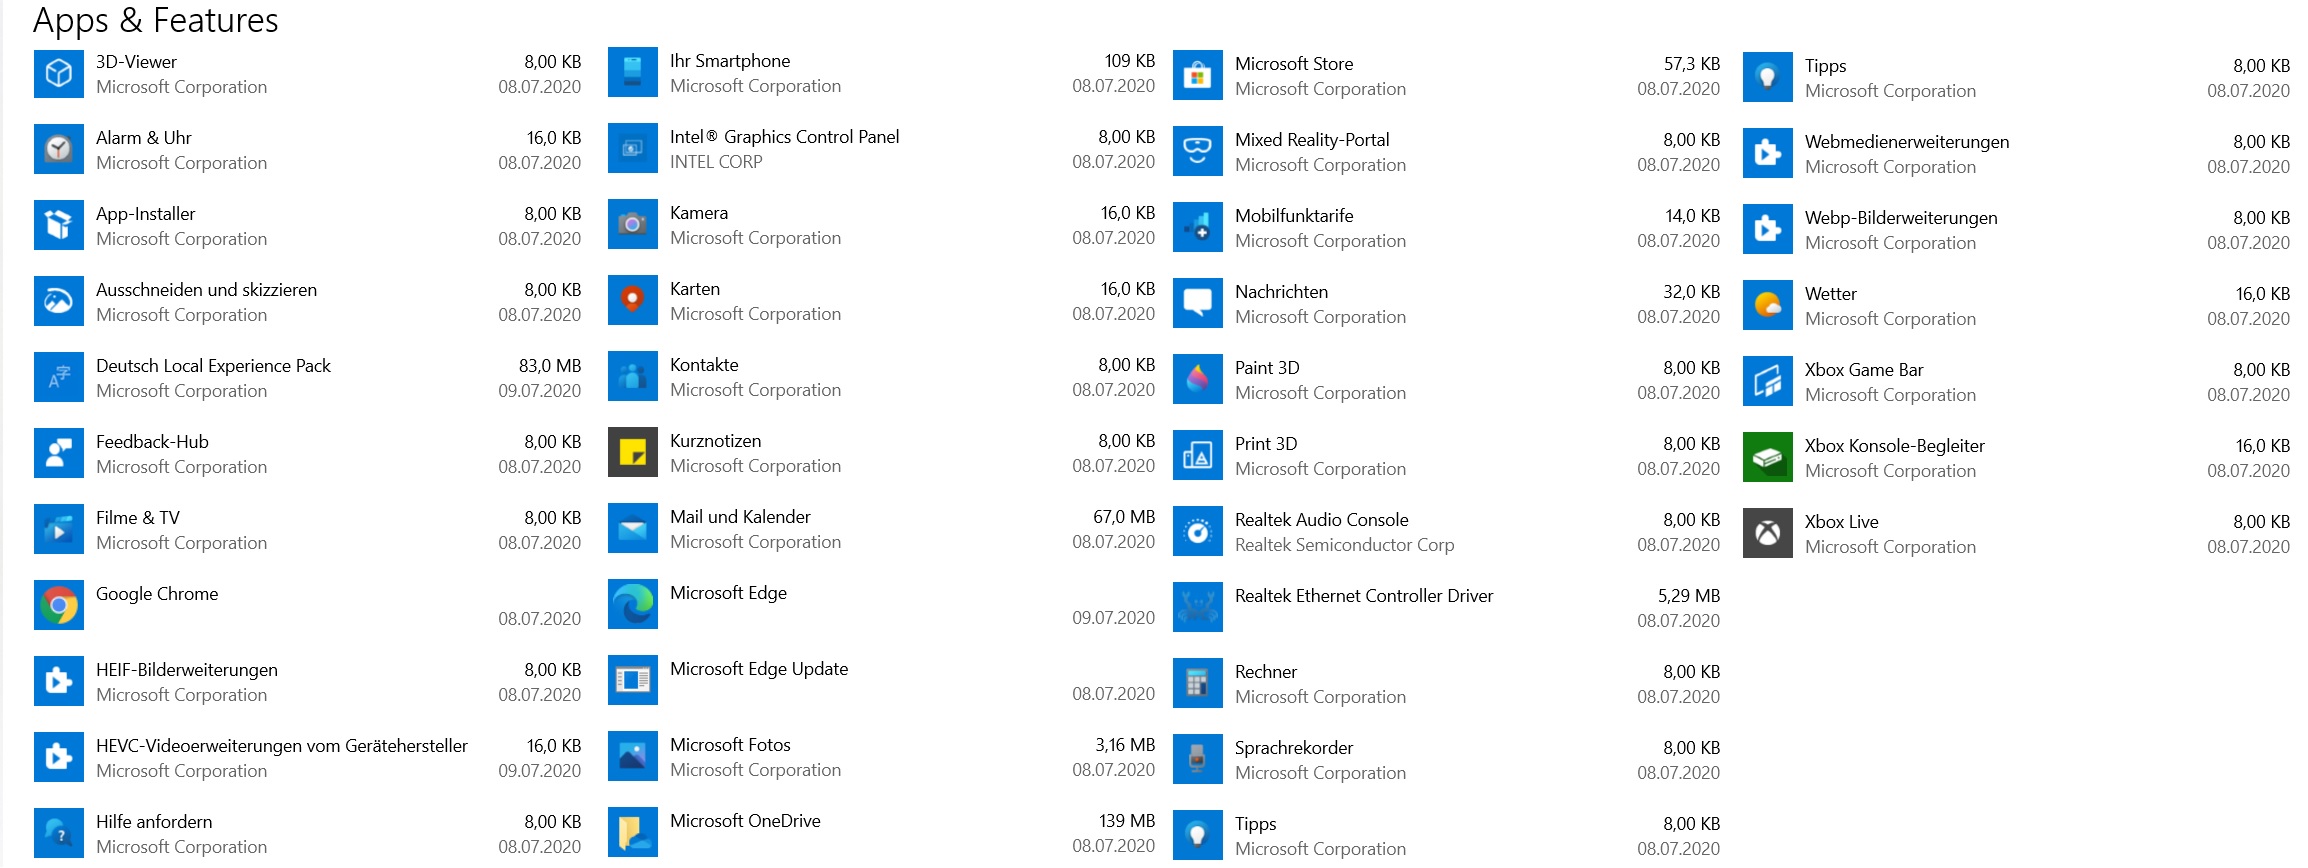The image size is (2308, 868).
Task: Select the Mail und Kalender icon
Action: (633, 528)
